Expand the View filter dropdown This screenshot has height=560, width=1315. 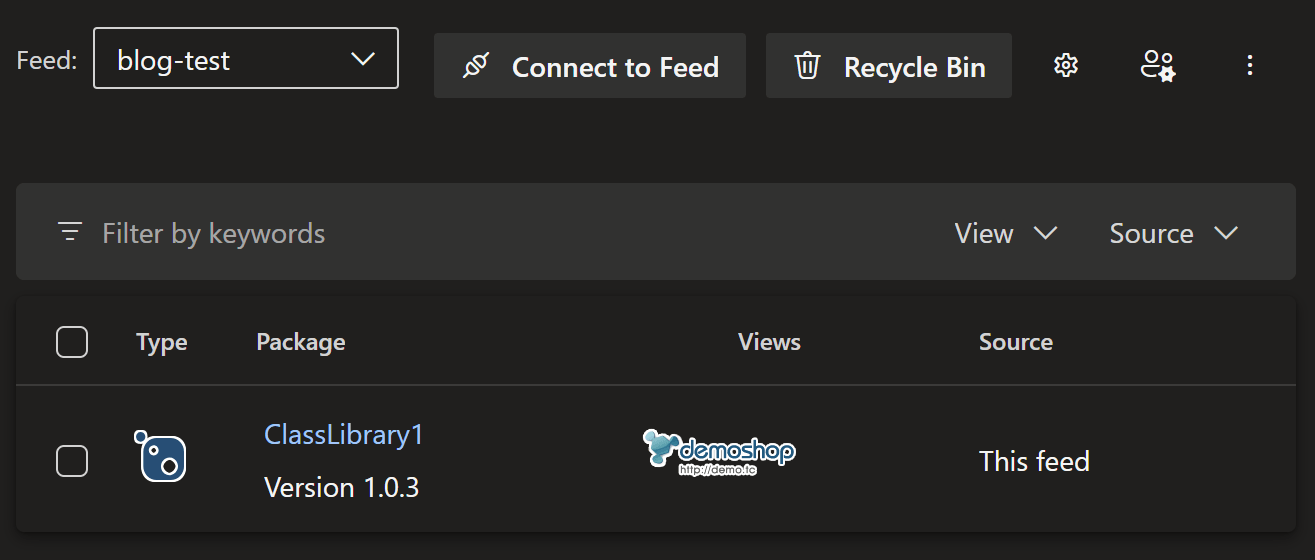1005,233
